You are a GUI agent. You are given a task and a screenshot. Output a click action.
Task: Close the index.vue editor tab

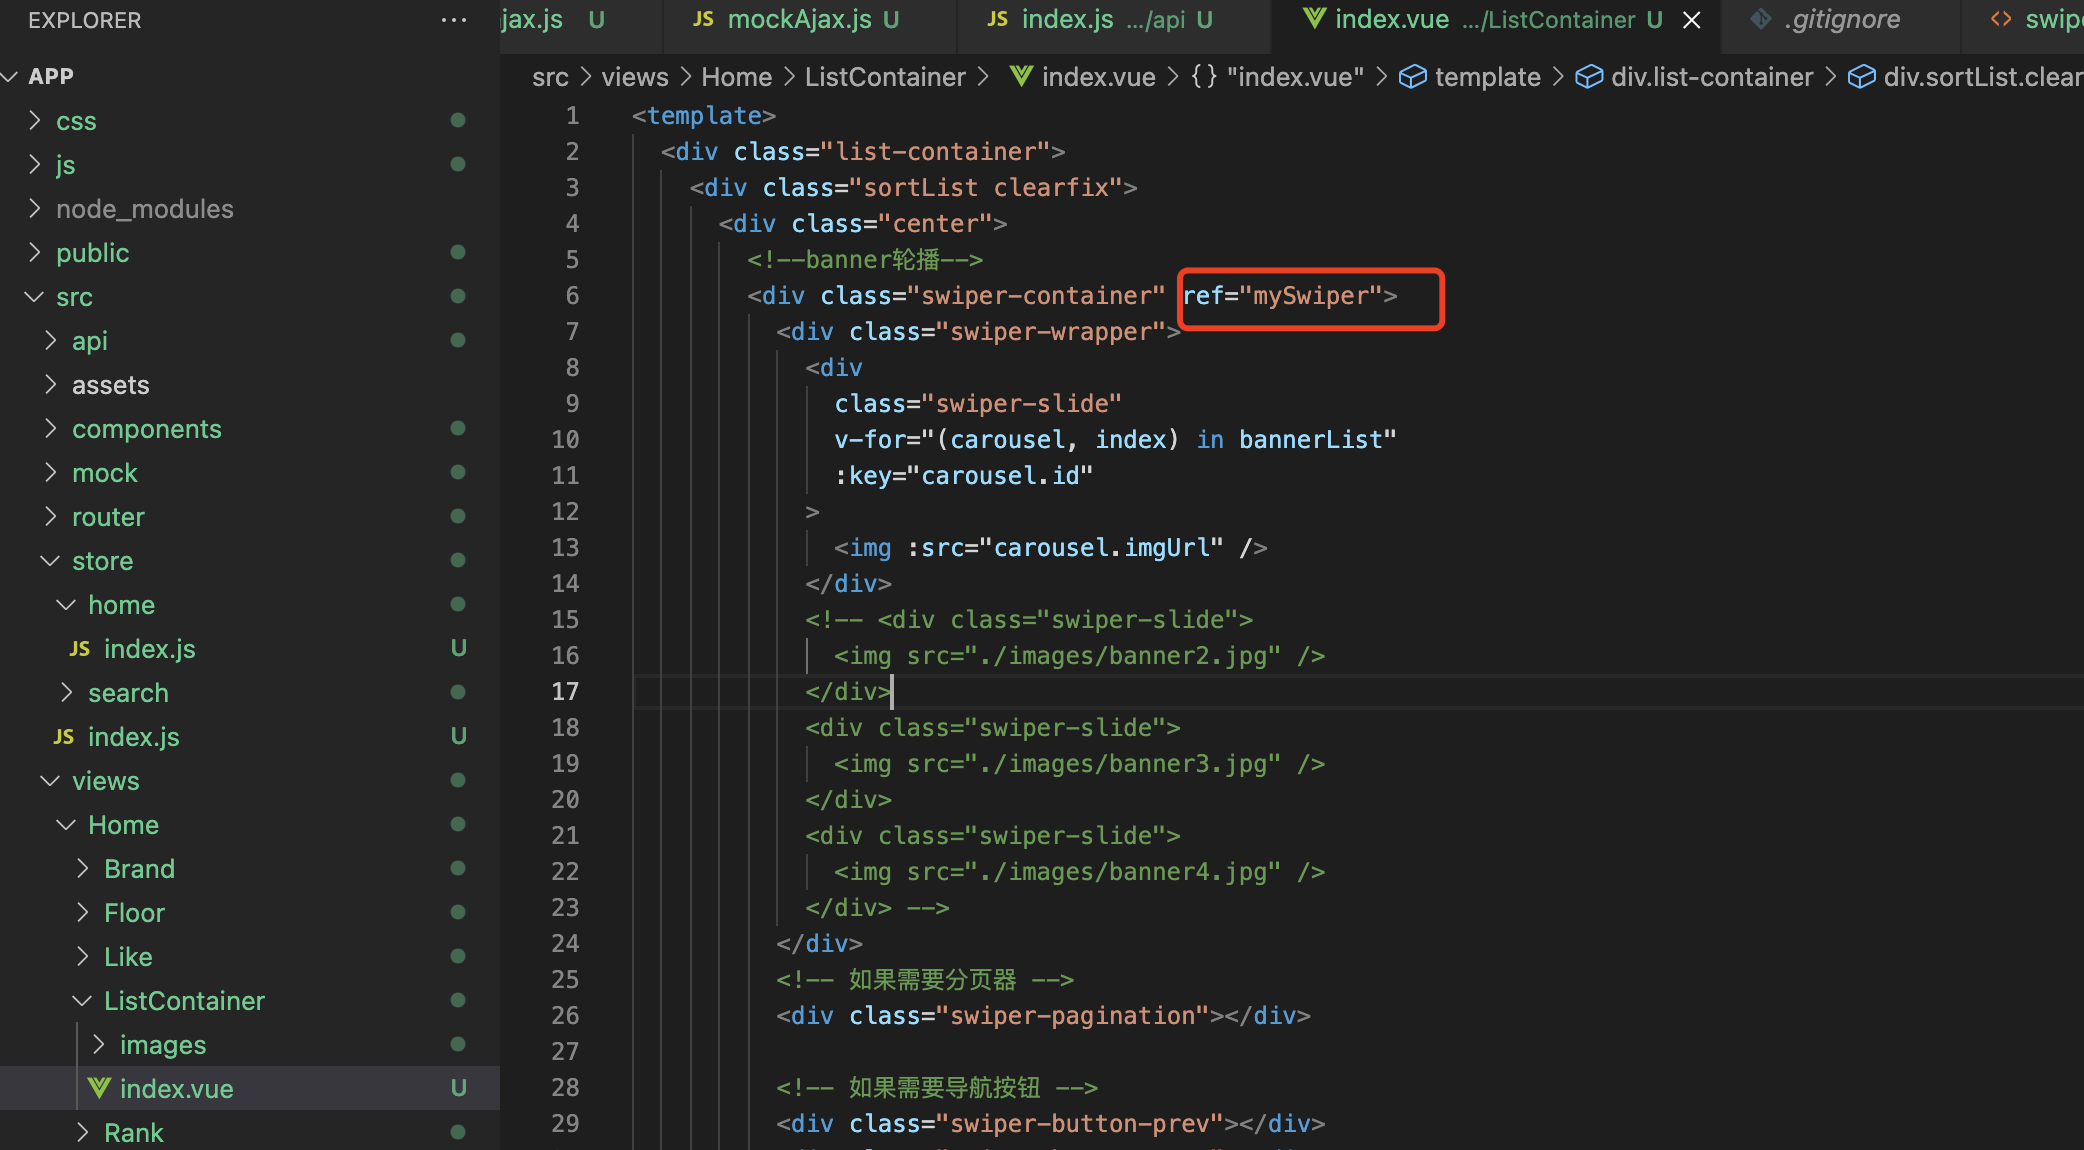click(1692, 20)
